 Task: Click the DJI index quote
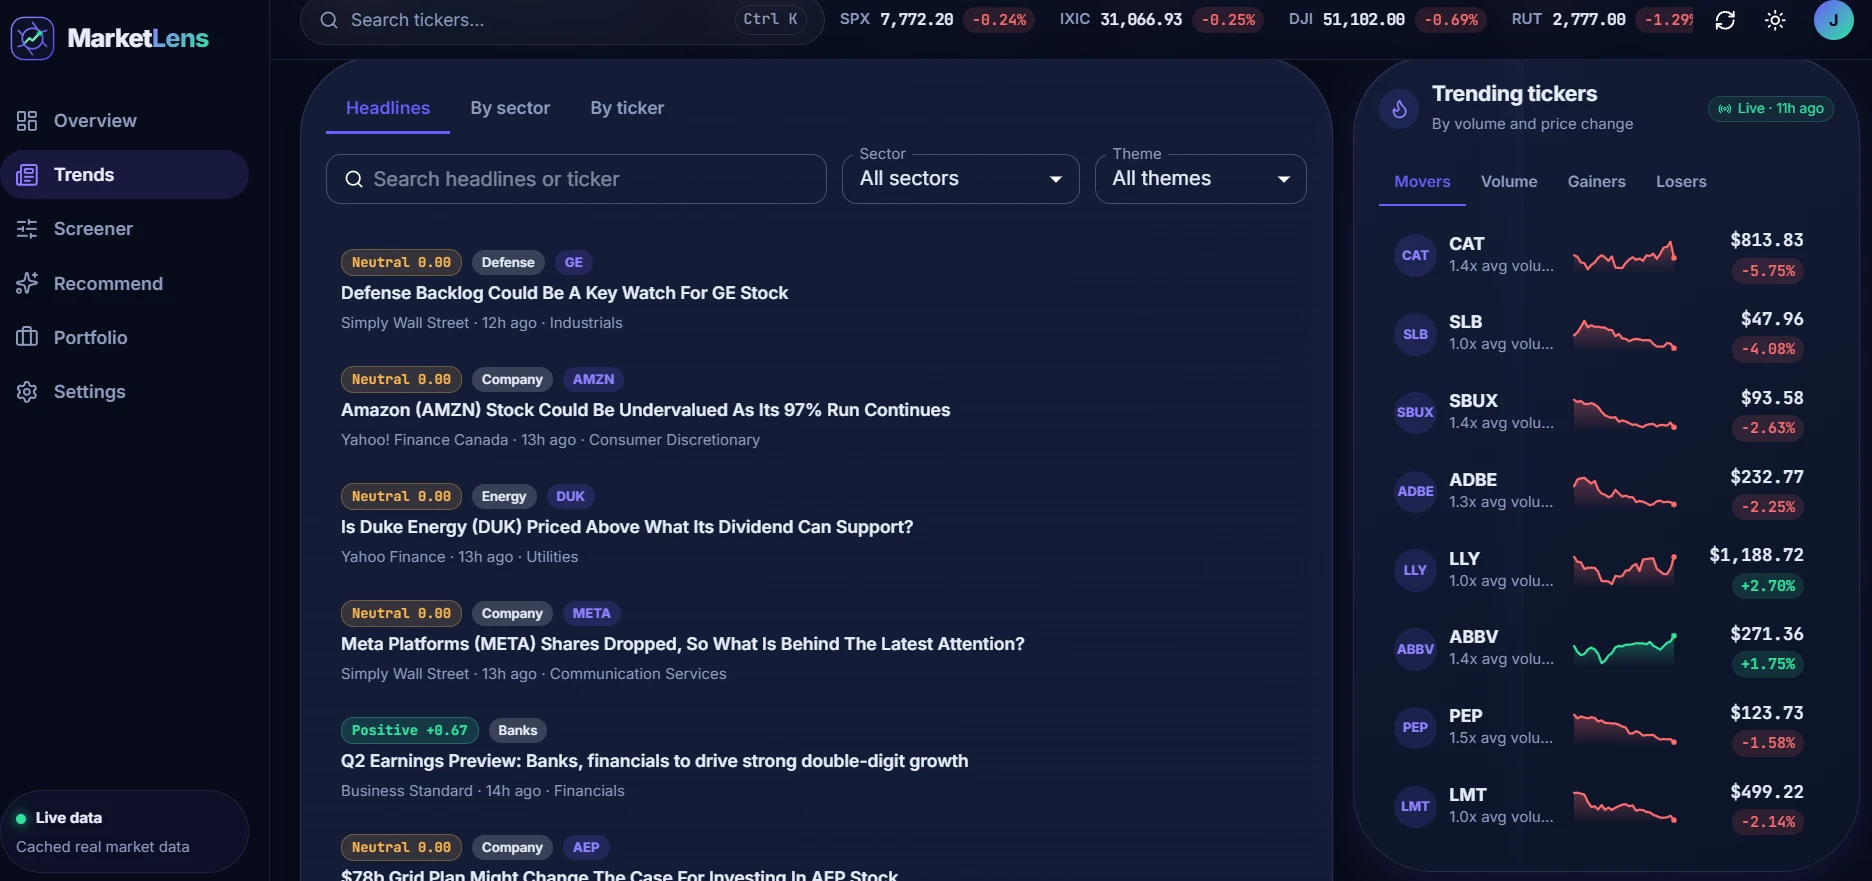coord(1388,20)
